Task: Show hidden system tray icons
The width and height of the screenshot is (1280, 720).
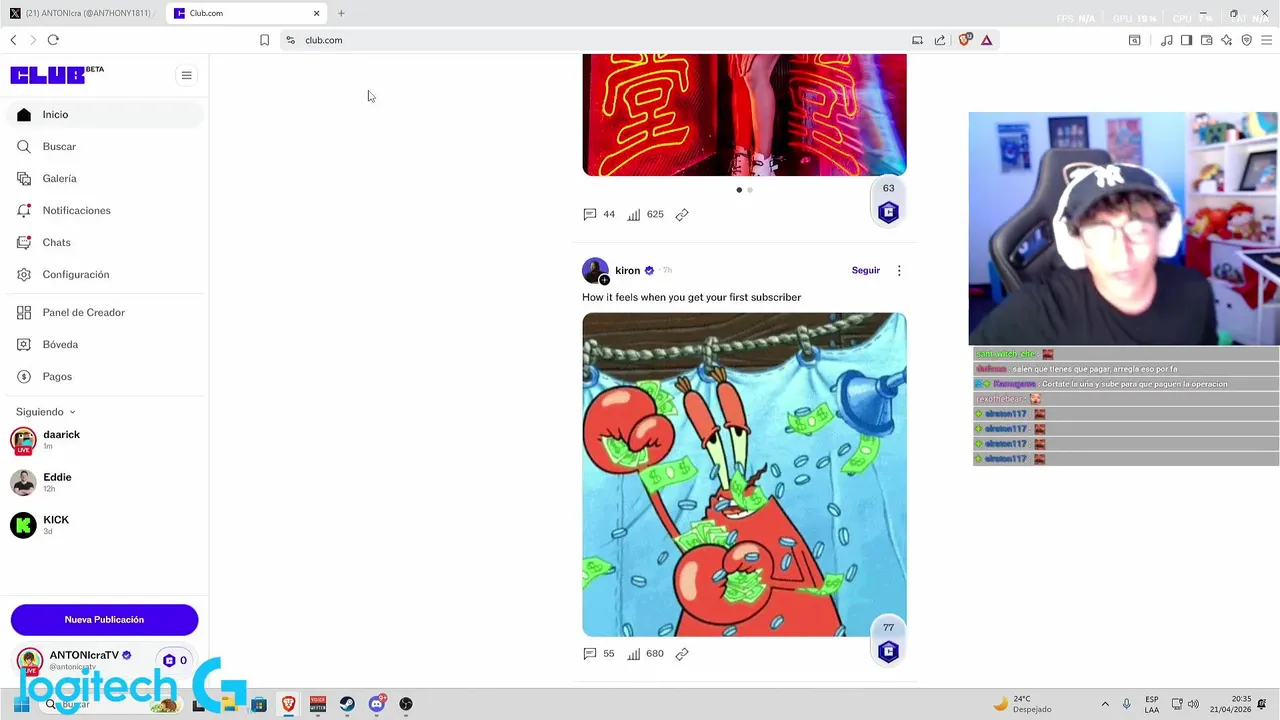Action: click(1105, 704)
